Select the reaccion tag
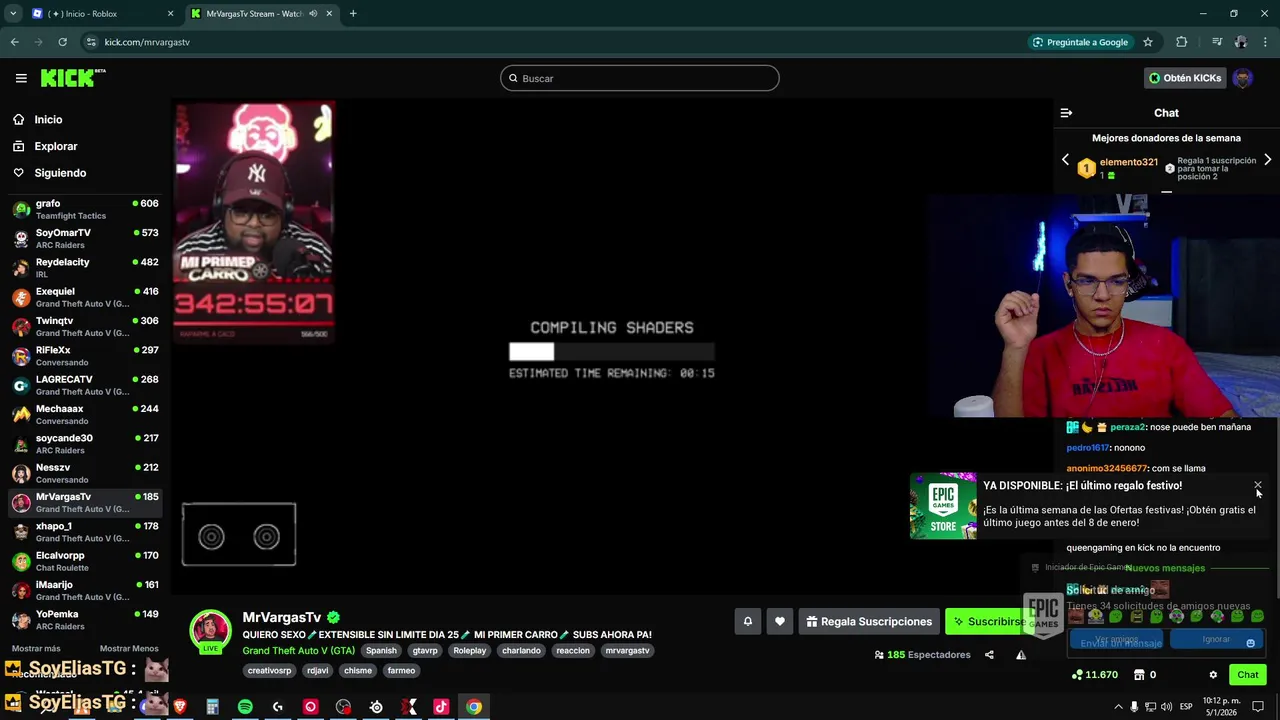Screen dimensions: 1280x720 click(573, 650)
